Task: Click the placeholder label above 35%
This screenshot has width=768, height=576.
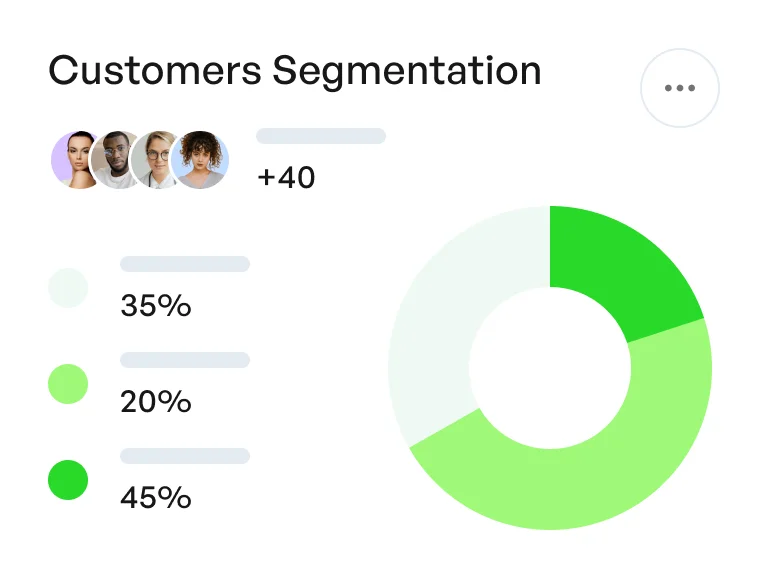Action: 185,264
